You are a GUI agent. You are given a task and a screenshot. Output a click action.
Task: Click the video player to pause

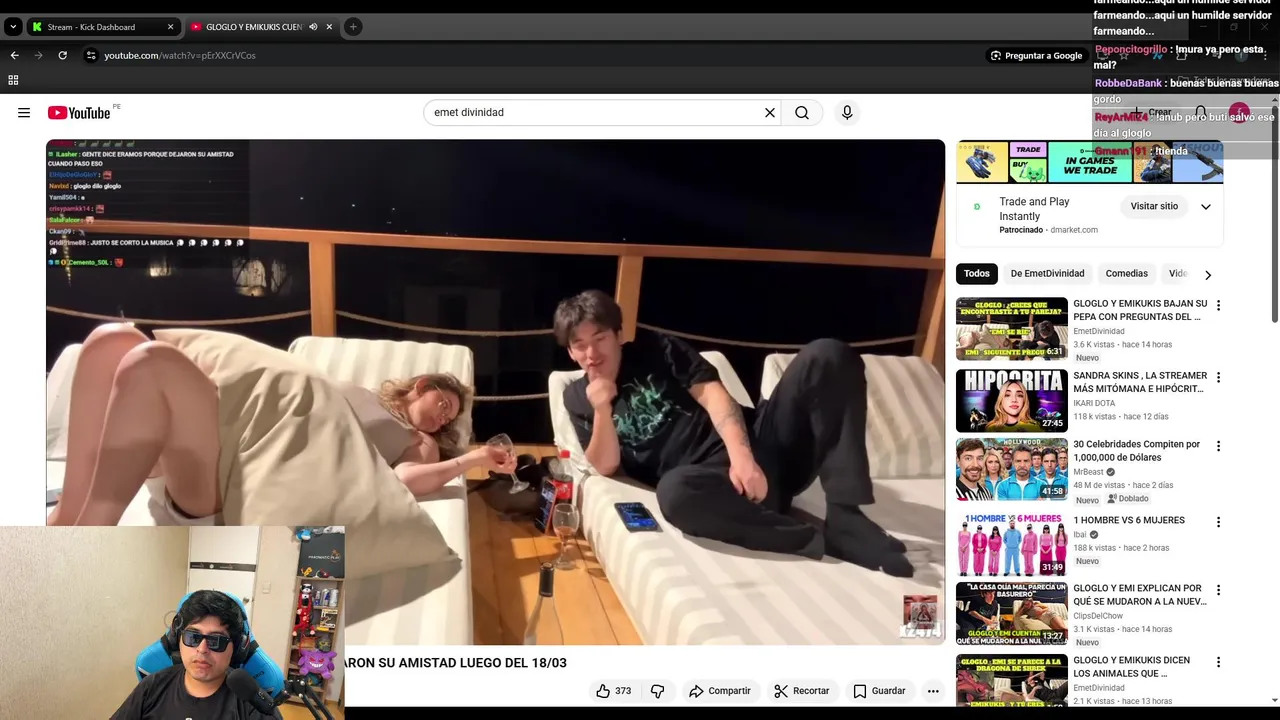tap(495, 392)
